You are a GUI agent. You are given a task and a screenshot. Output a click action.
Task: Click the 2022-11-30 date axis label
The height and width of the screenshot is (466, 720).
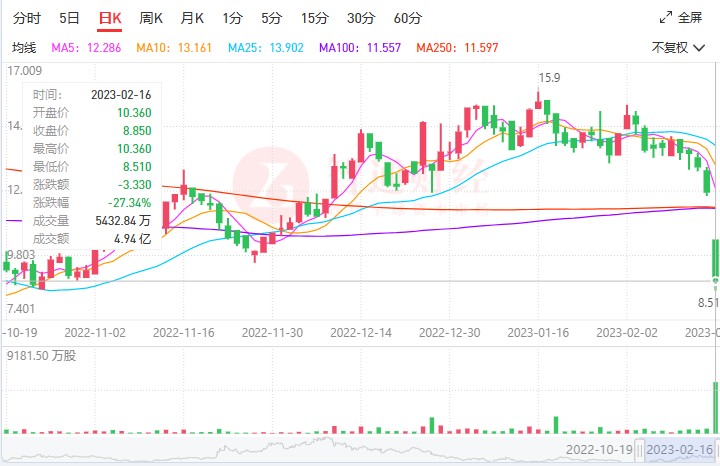point(272,332)
